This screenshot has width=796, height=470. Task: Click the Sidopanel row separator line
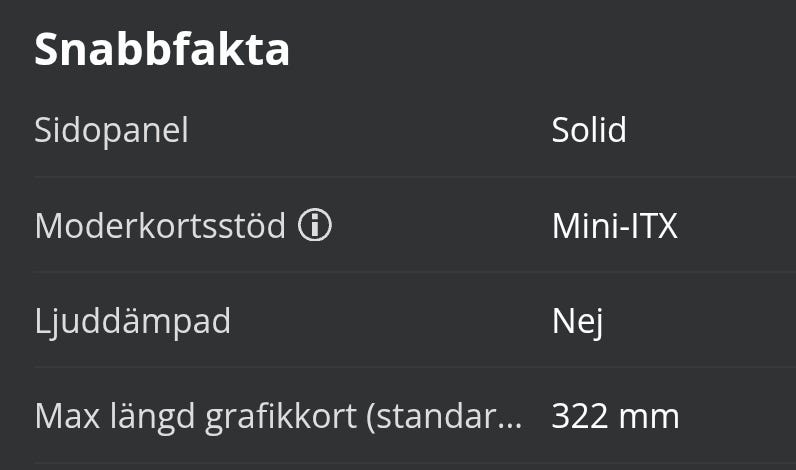[415, 177]
